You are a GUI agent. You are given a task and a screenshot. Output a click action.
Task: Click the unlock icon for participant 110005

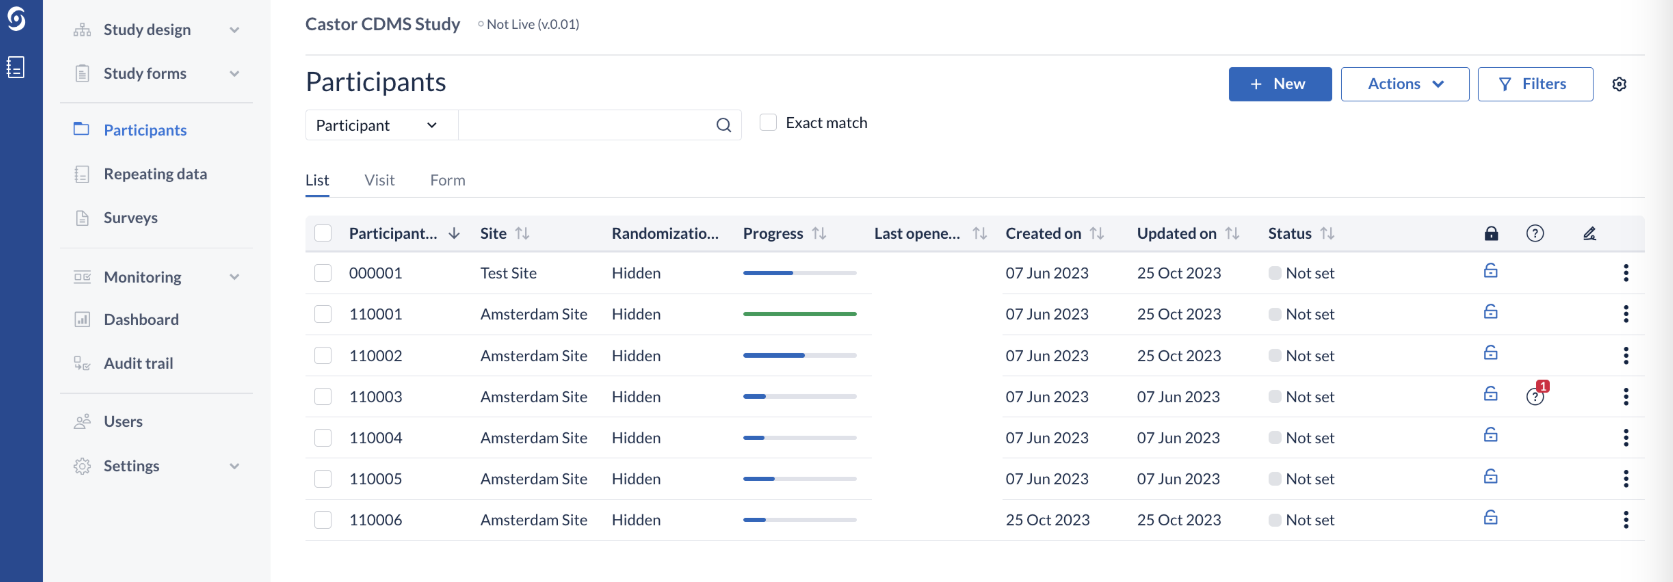point(1490,476)
